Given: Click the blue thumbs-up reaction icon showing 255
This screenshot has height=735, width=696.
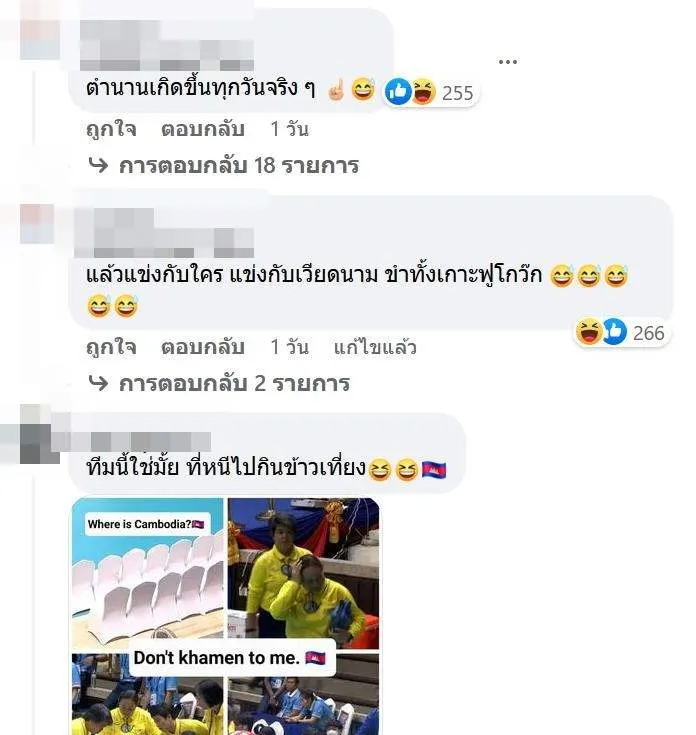Looking at the screenshot, I should click(398, 92).
